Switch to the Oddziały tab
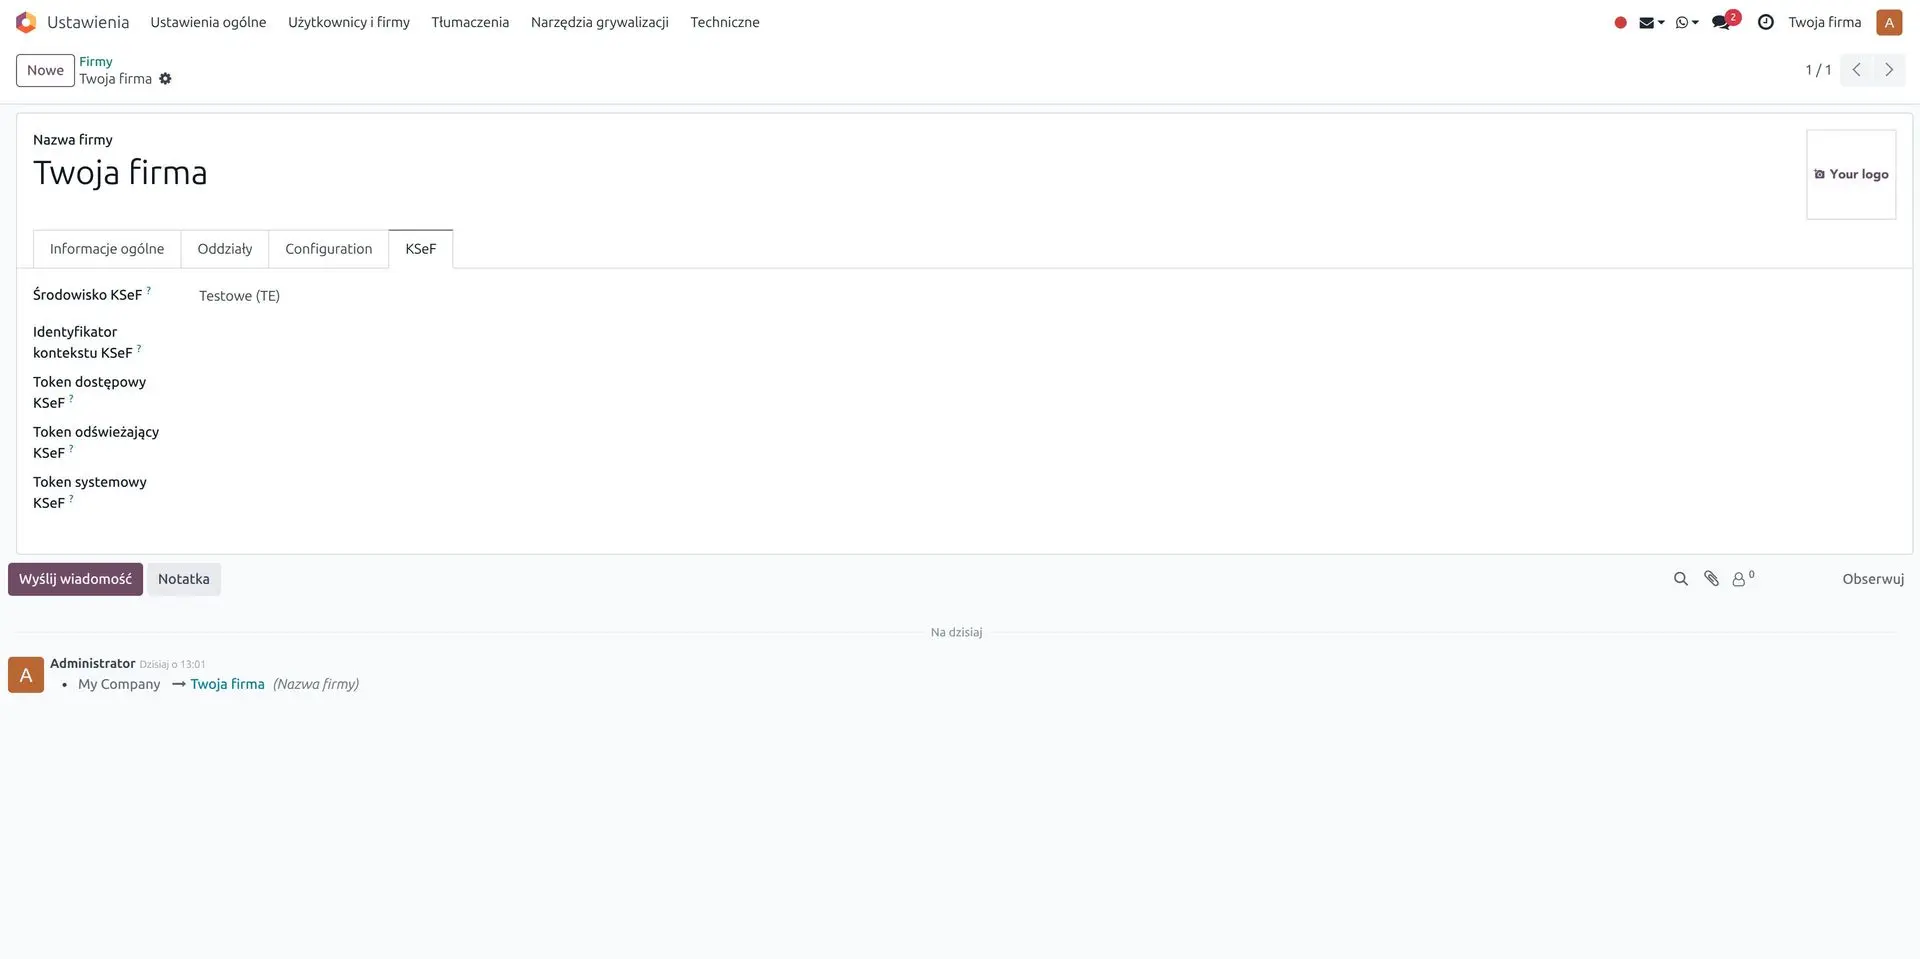This screenshot has height=959, width=1920. [x=225, y=249]
